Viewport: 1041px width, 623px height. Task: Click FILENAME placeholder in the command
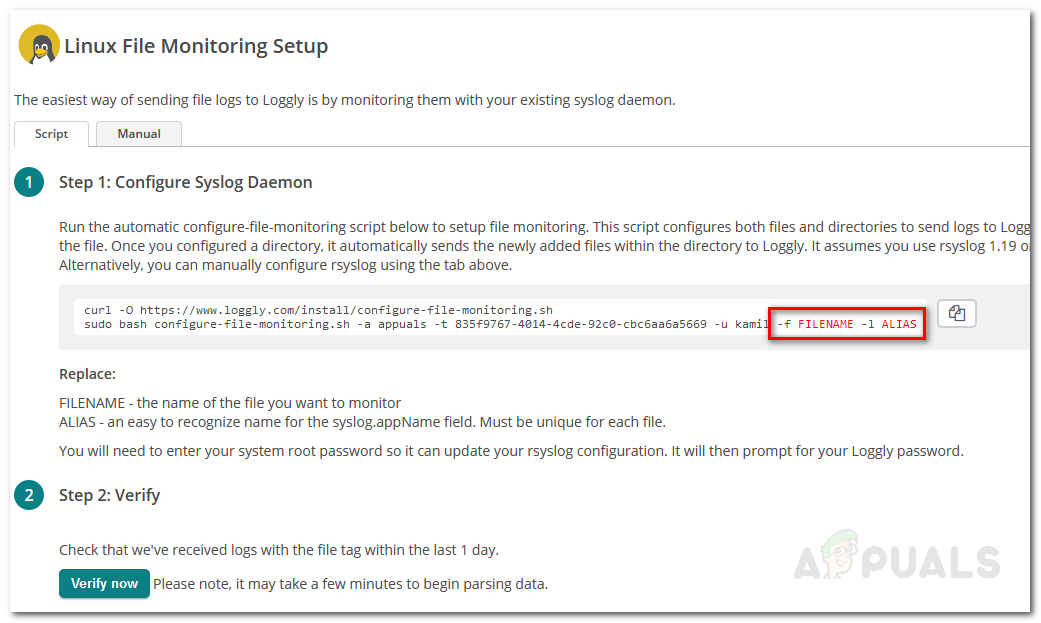tap(825, 324)
